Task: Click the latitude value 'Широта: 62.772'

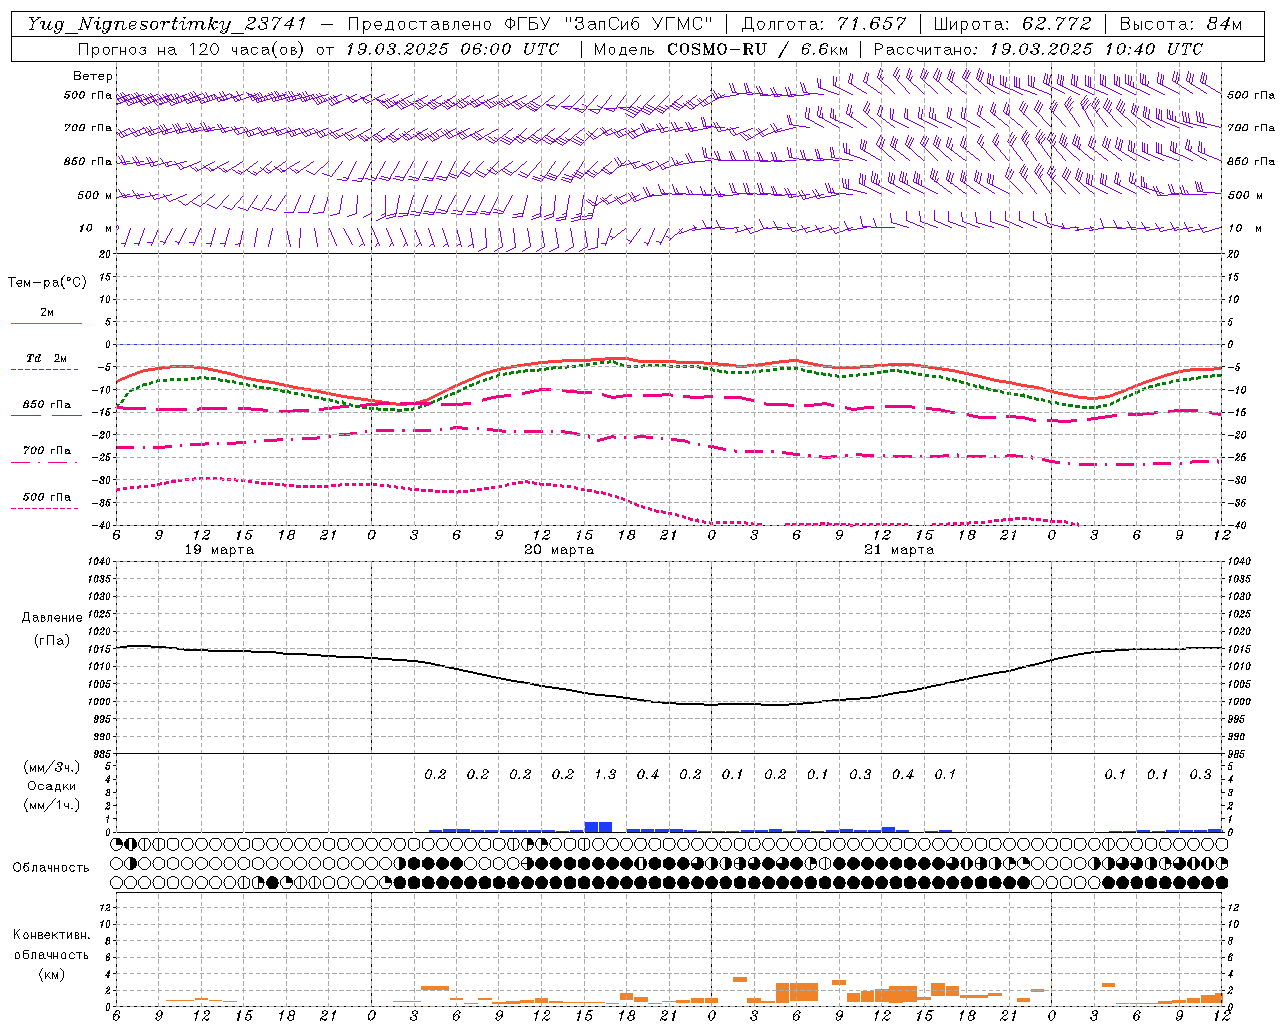Action: (x=1012, y=24)
